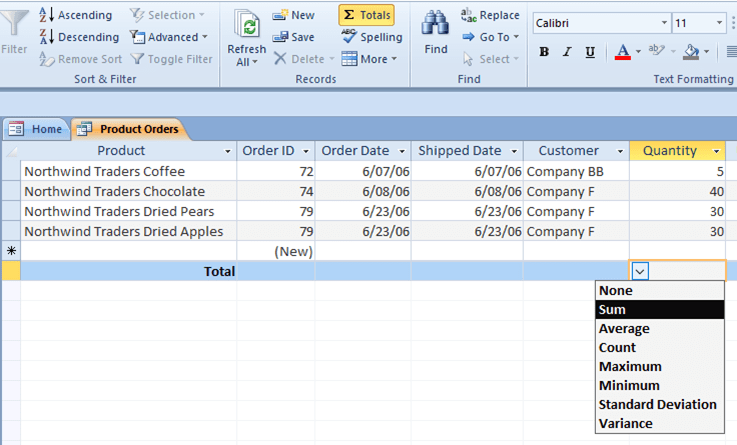The image size is (737, 445).
Task: Click Replace in Find group
Action: [x=490, y=15]
